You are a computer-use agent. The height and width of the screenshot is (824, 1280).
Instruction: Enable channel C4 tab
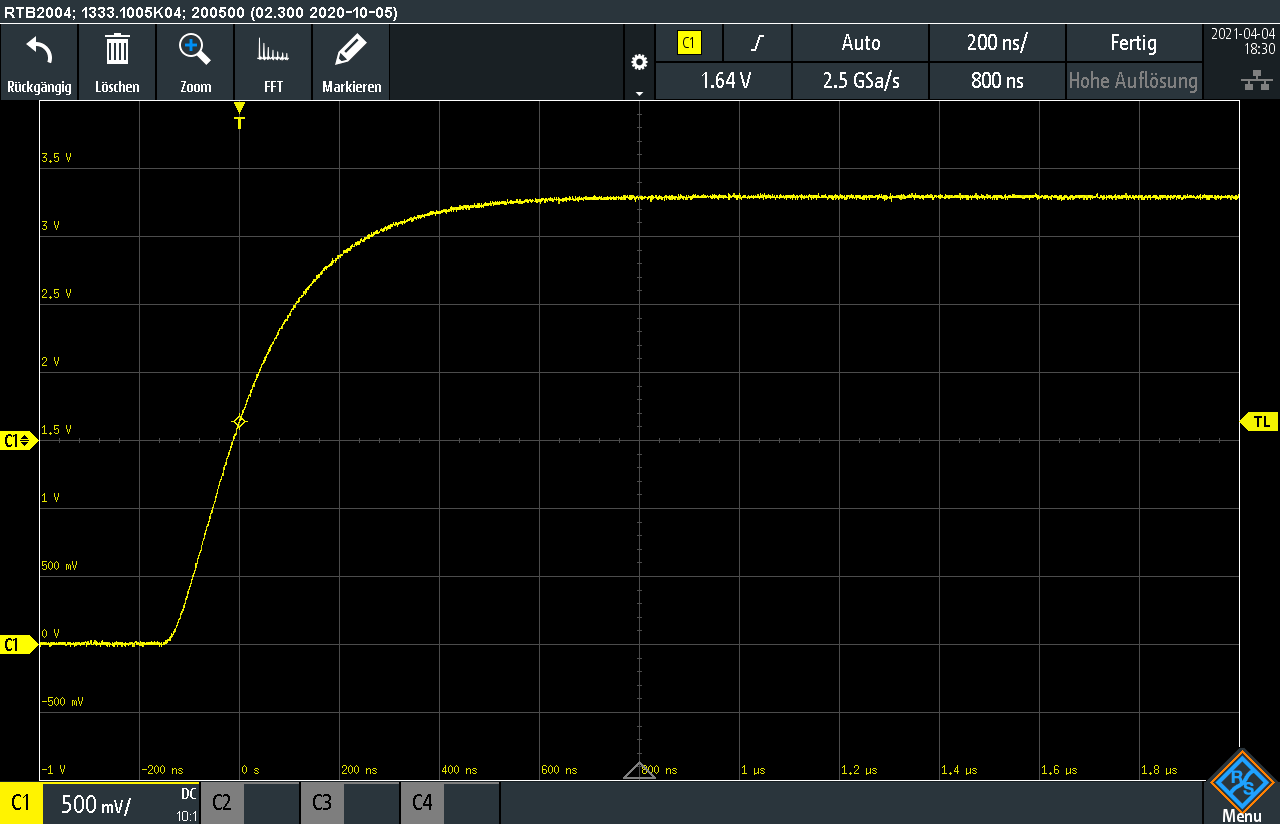pyautogui.click(x=422, y=802)
